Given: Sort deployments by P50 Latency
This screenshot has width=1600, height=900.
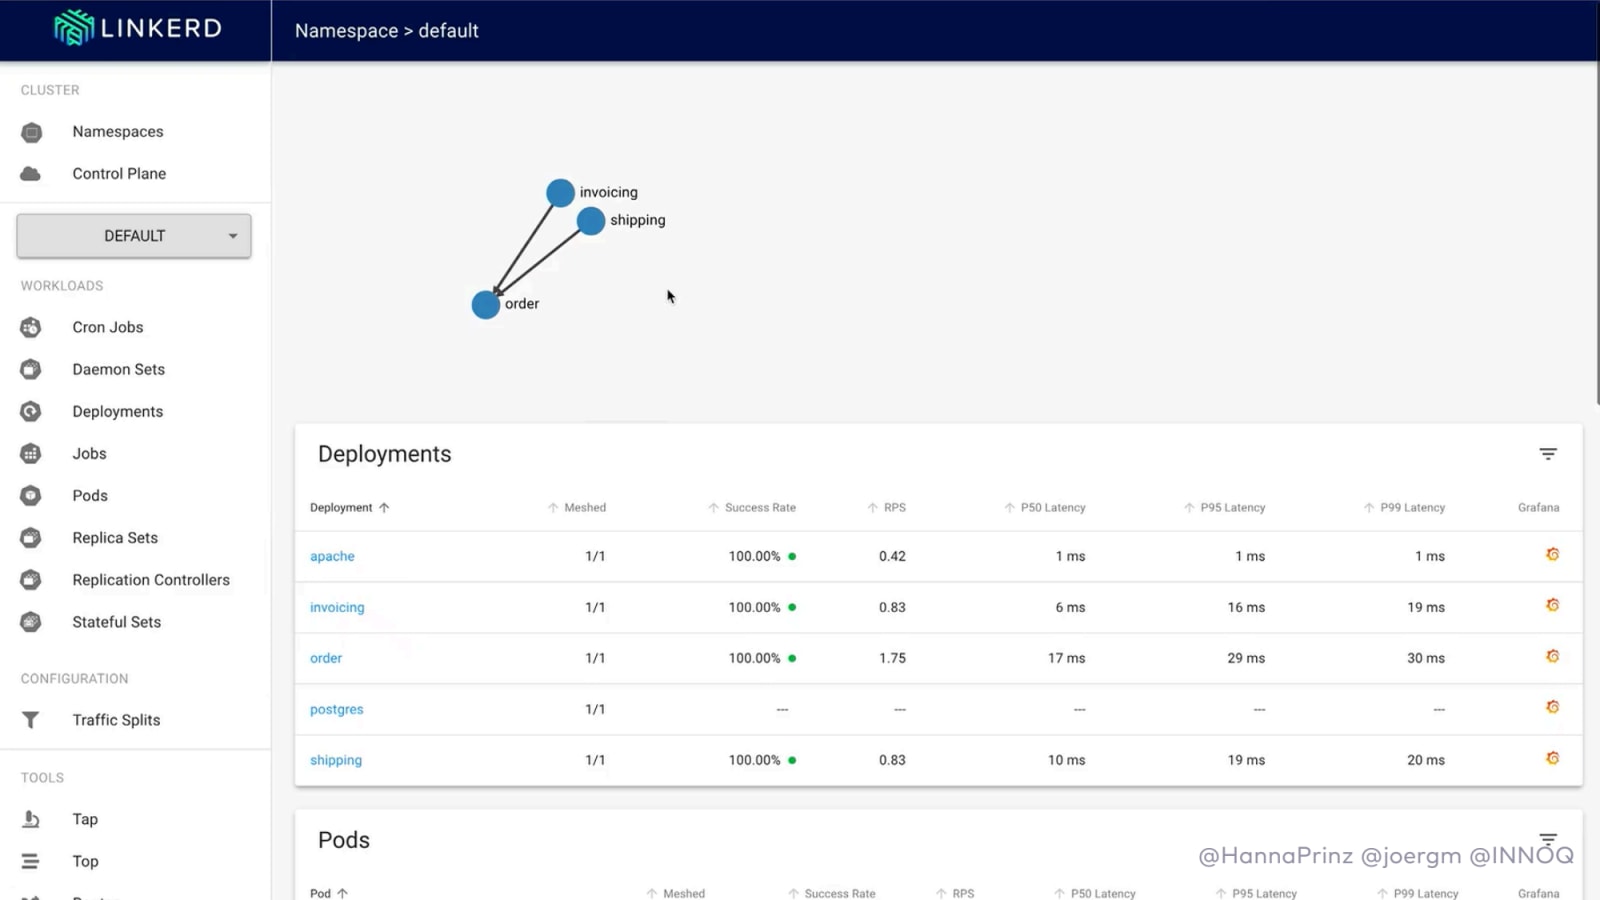Looking at the screenshot, I should pyautogui.click(x=1044, y=508).
